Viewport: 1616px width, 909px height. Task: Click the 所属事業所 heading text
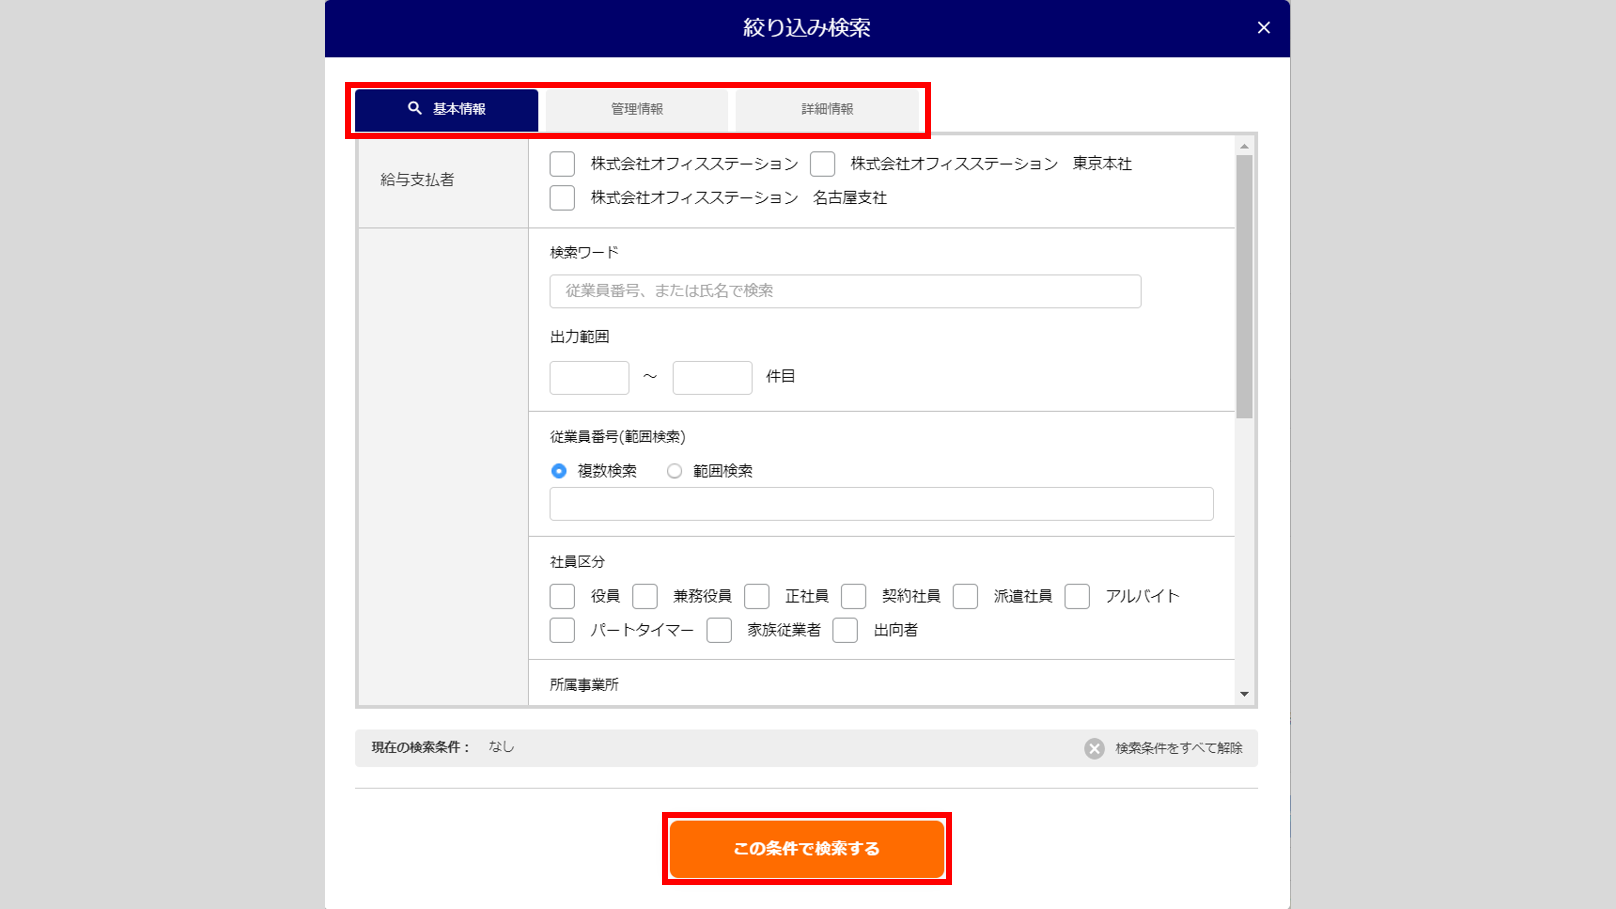(584, 685)
